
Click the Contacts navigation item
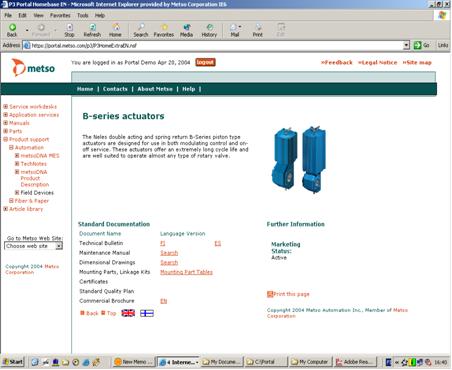click(115, 89)
